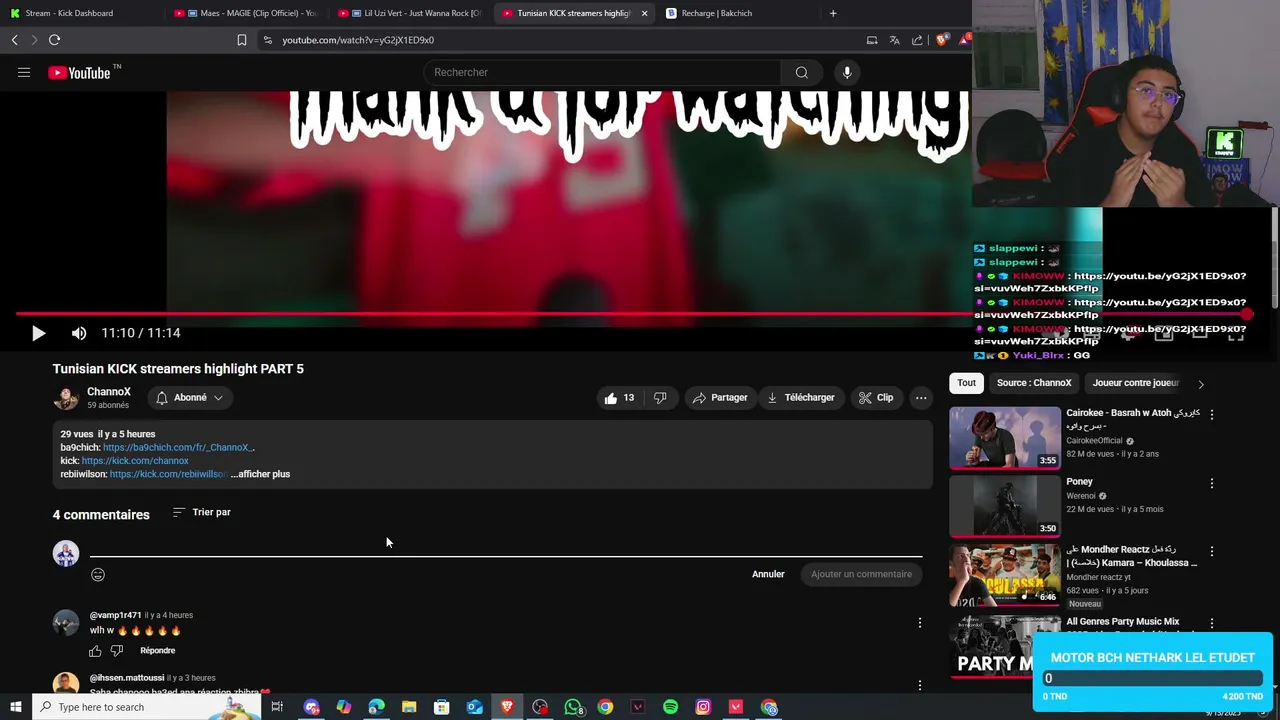Image resolution: width=1280 pixels, height=720 pixels.
Task: Open the ba9chich.com ChannoX link
Action: (179, 447)
